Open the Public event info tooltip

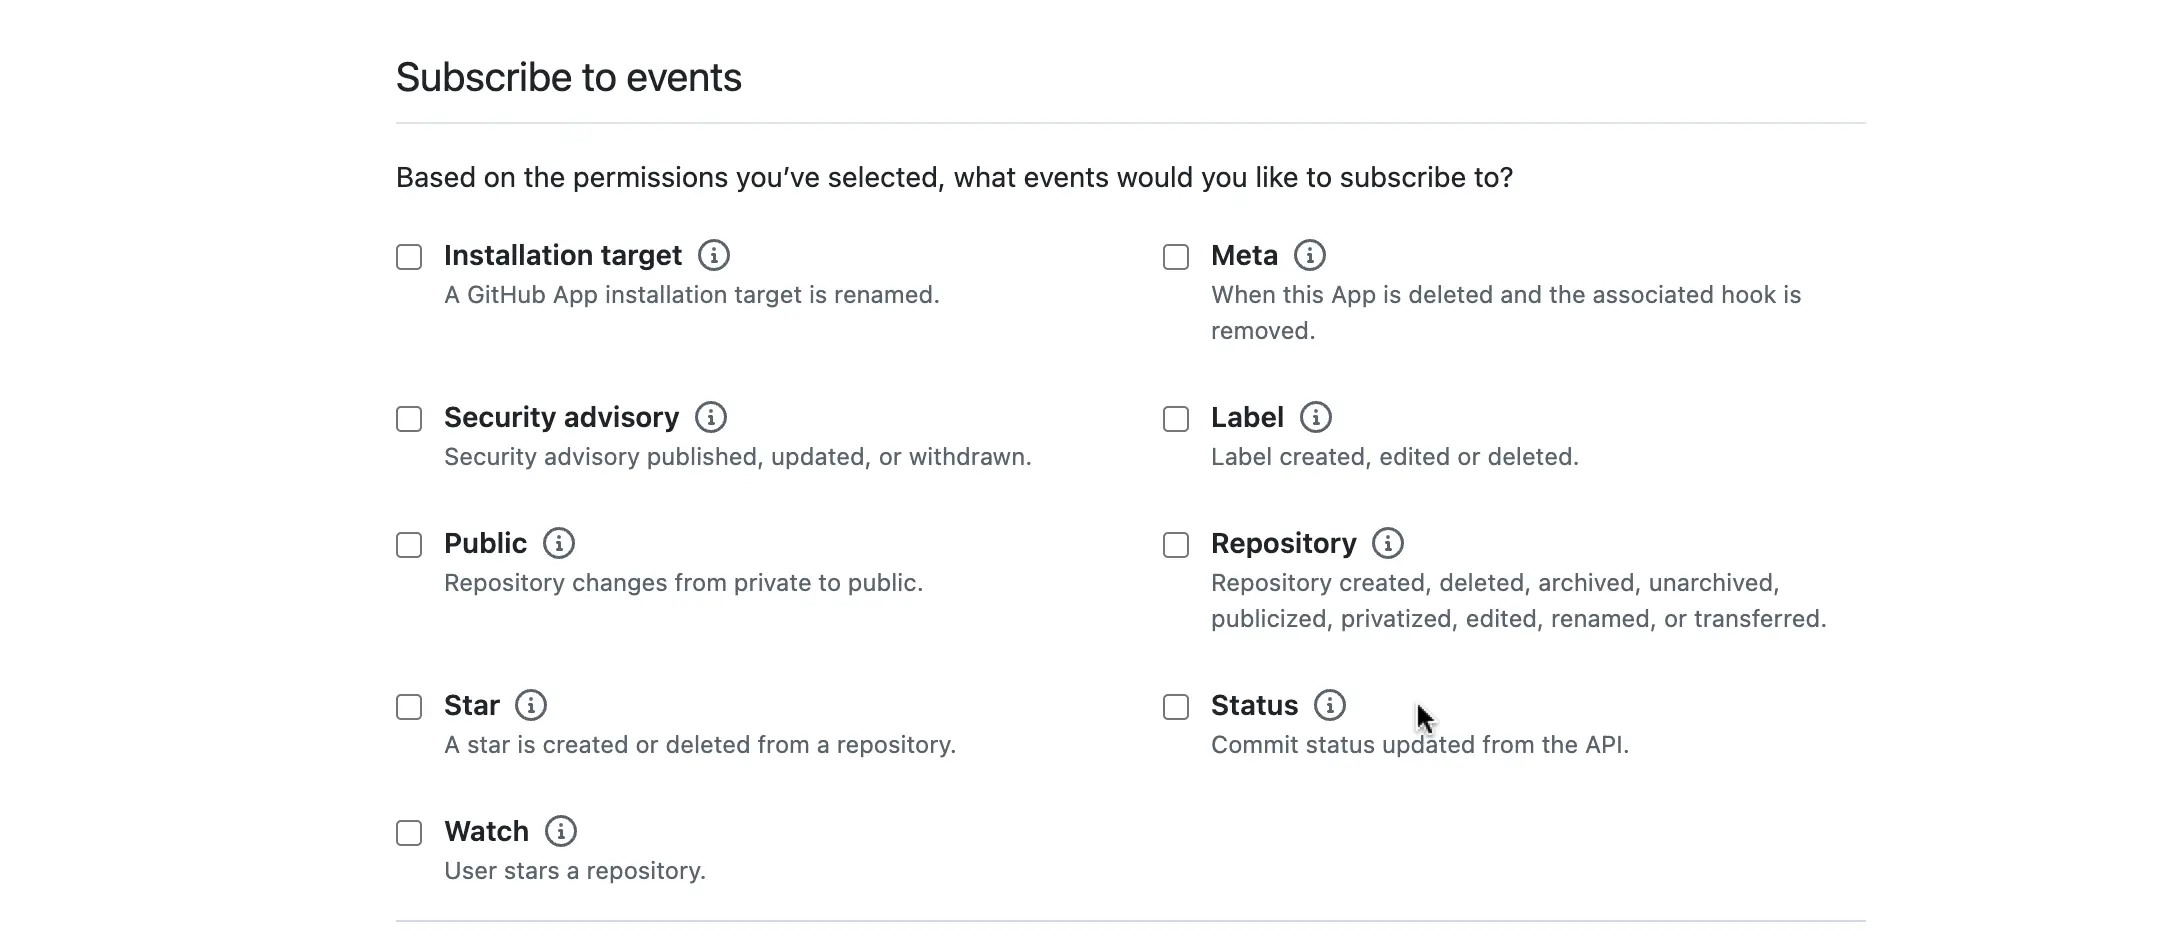pos(558,544)
